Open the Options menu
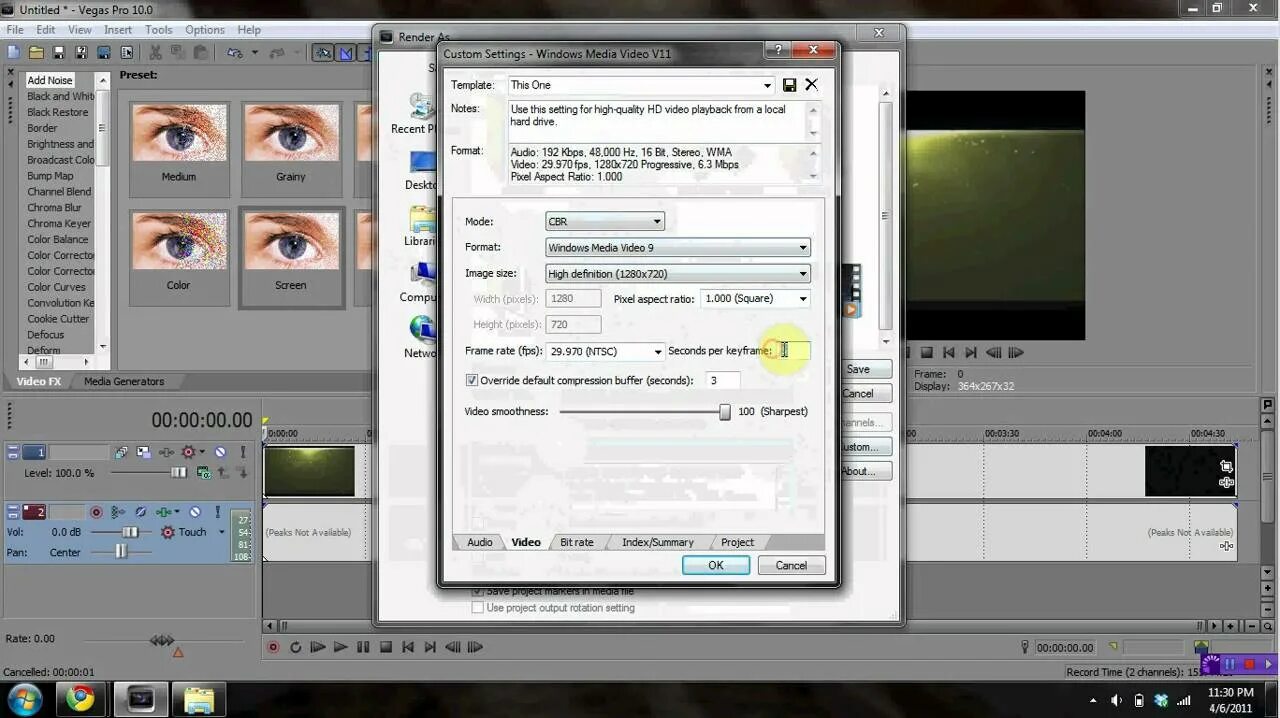 point(204,30)
